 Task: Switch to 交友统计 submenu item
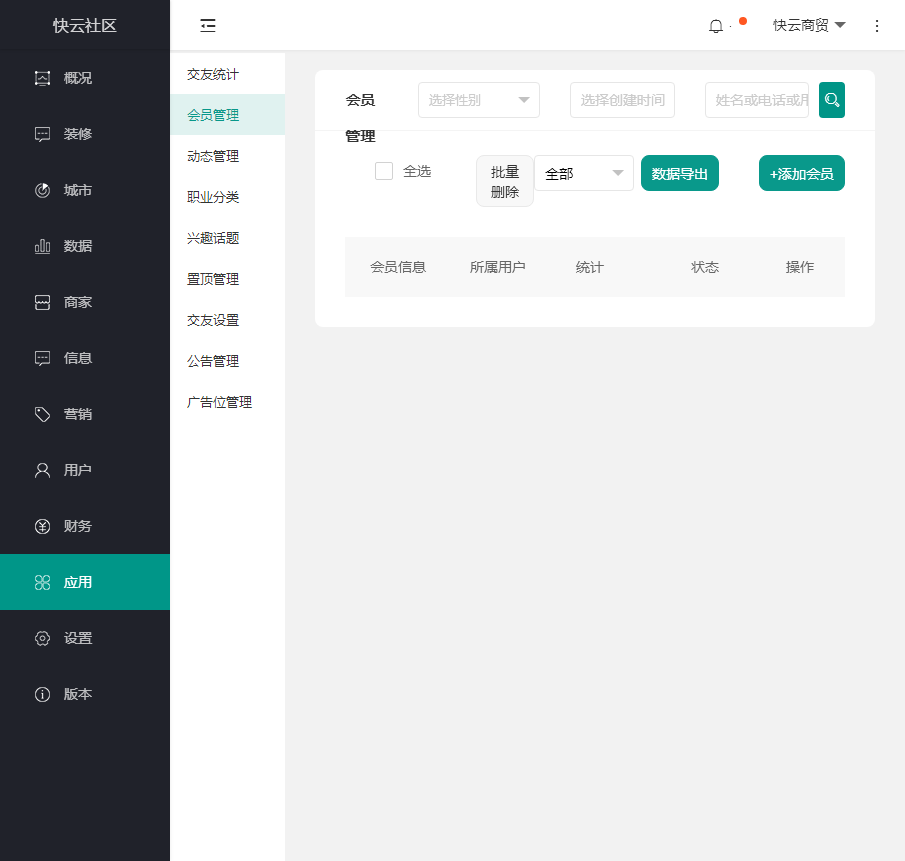pyautogui.click(x=213, y=74)
